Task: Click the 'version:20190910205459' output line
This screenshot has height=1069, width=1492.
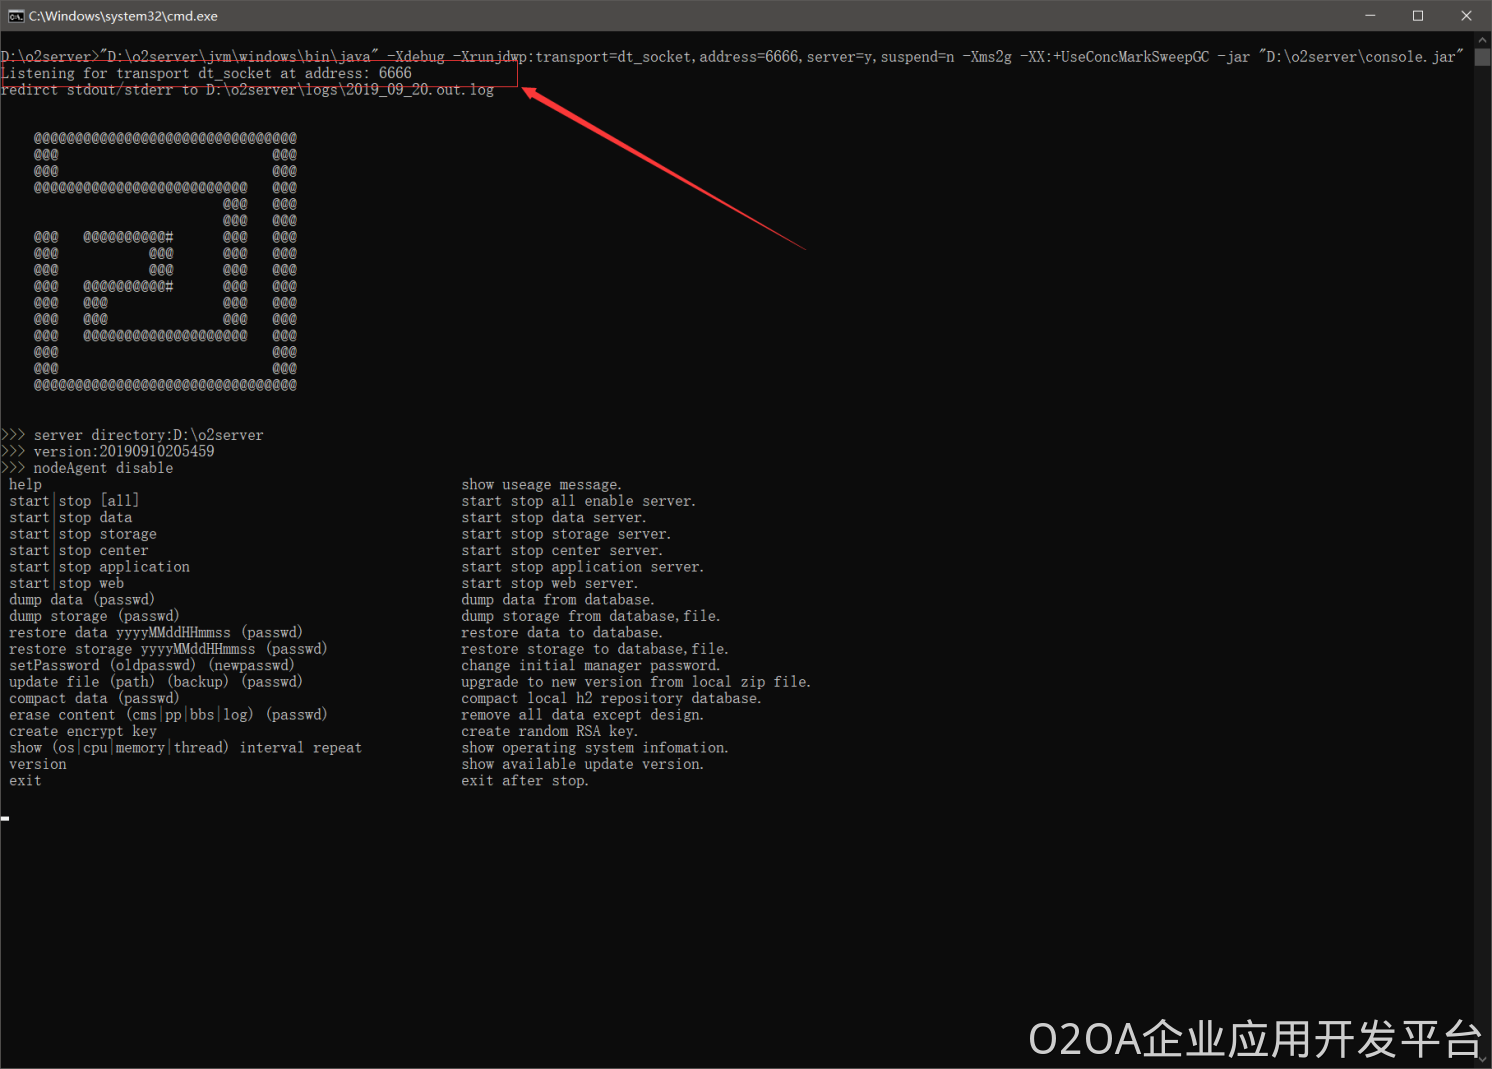Action: (x=124, y=452)
